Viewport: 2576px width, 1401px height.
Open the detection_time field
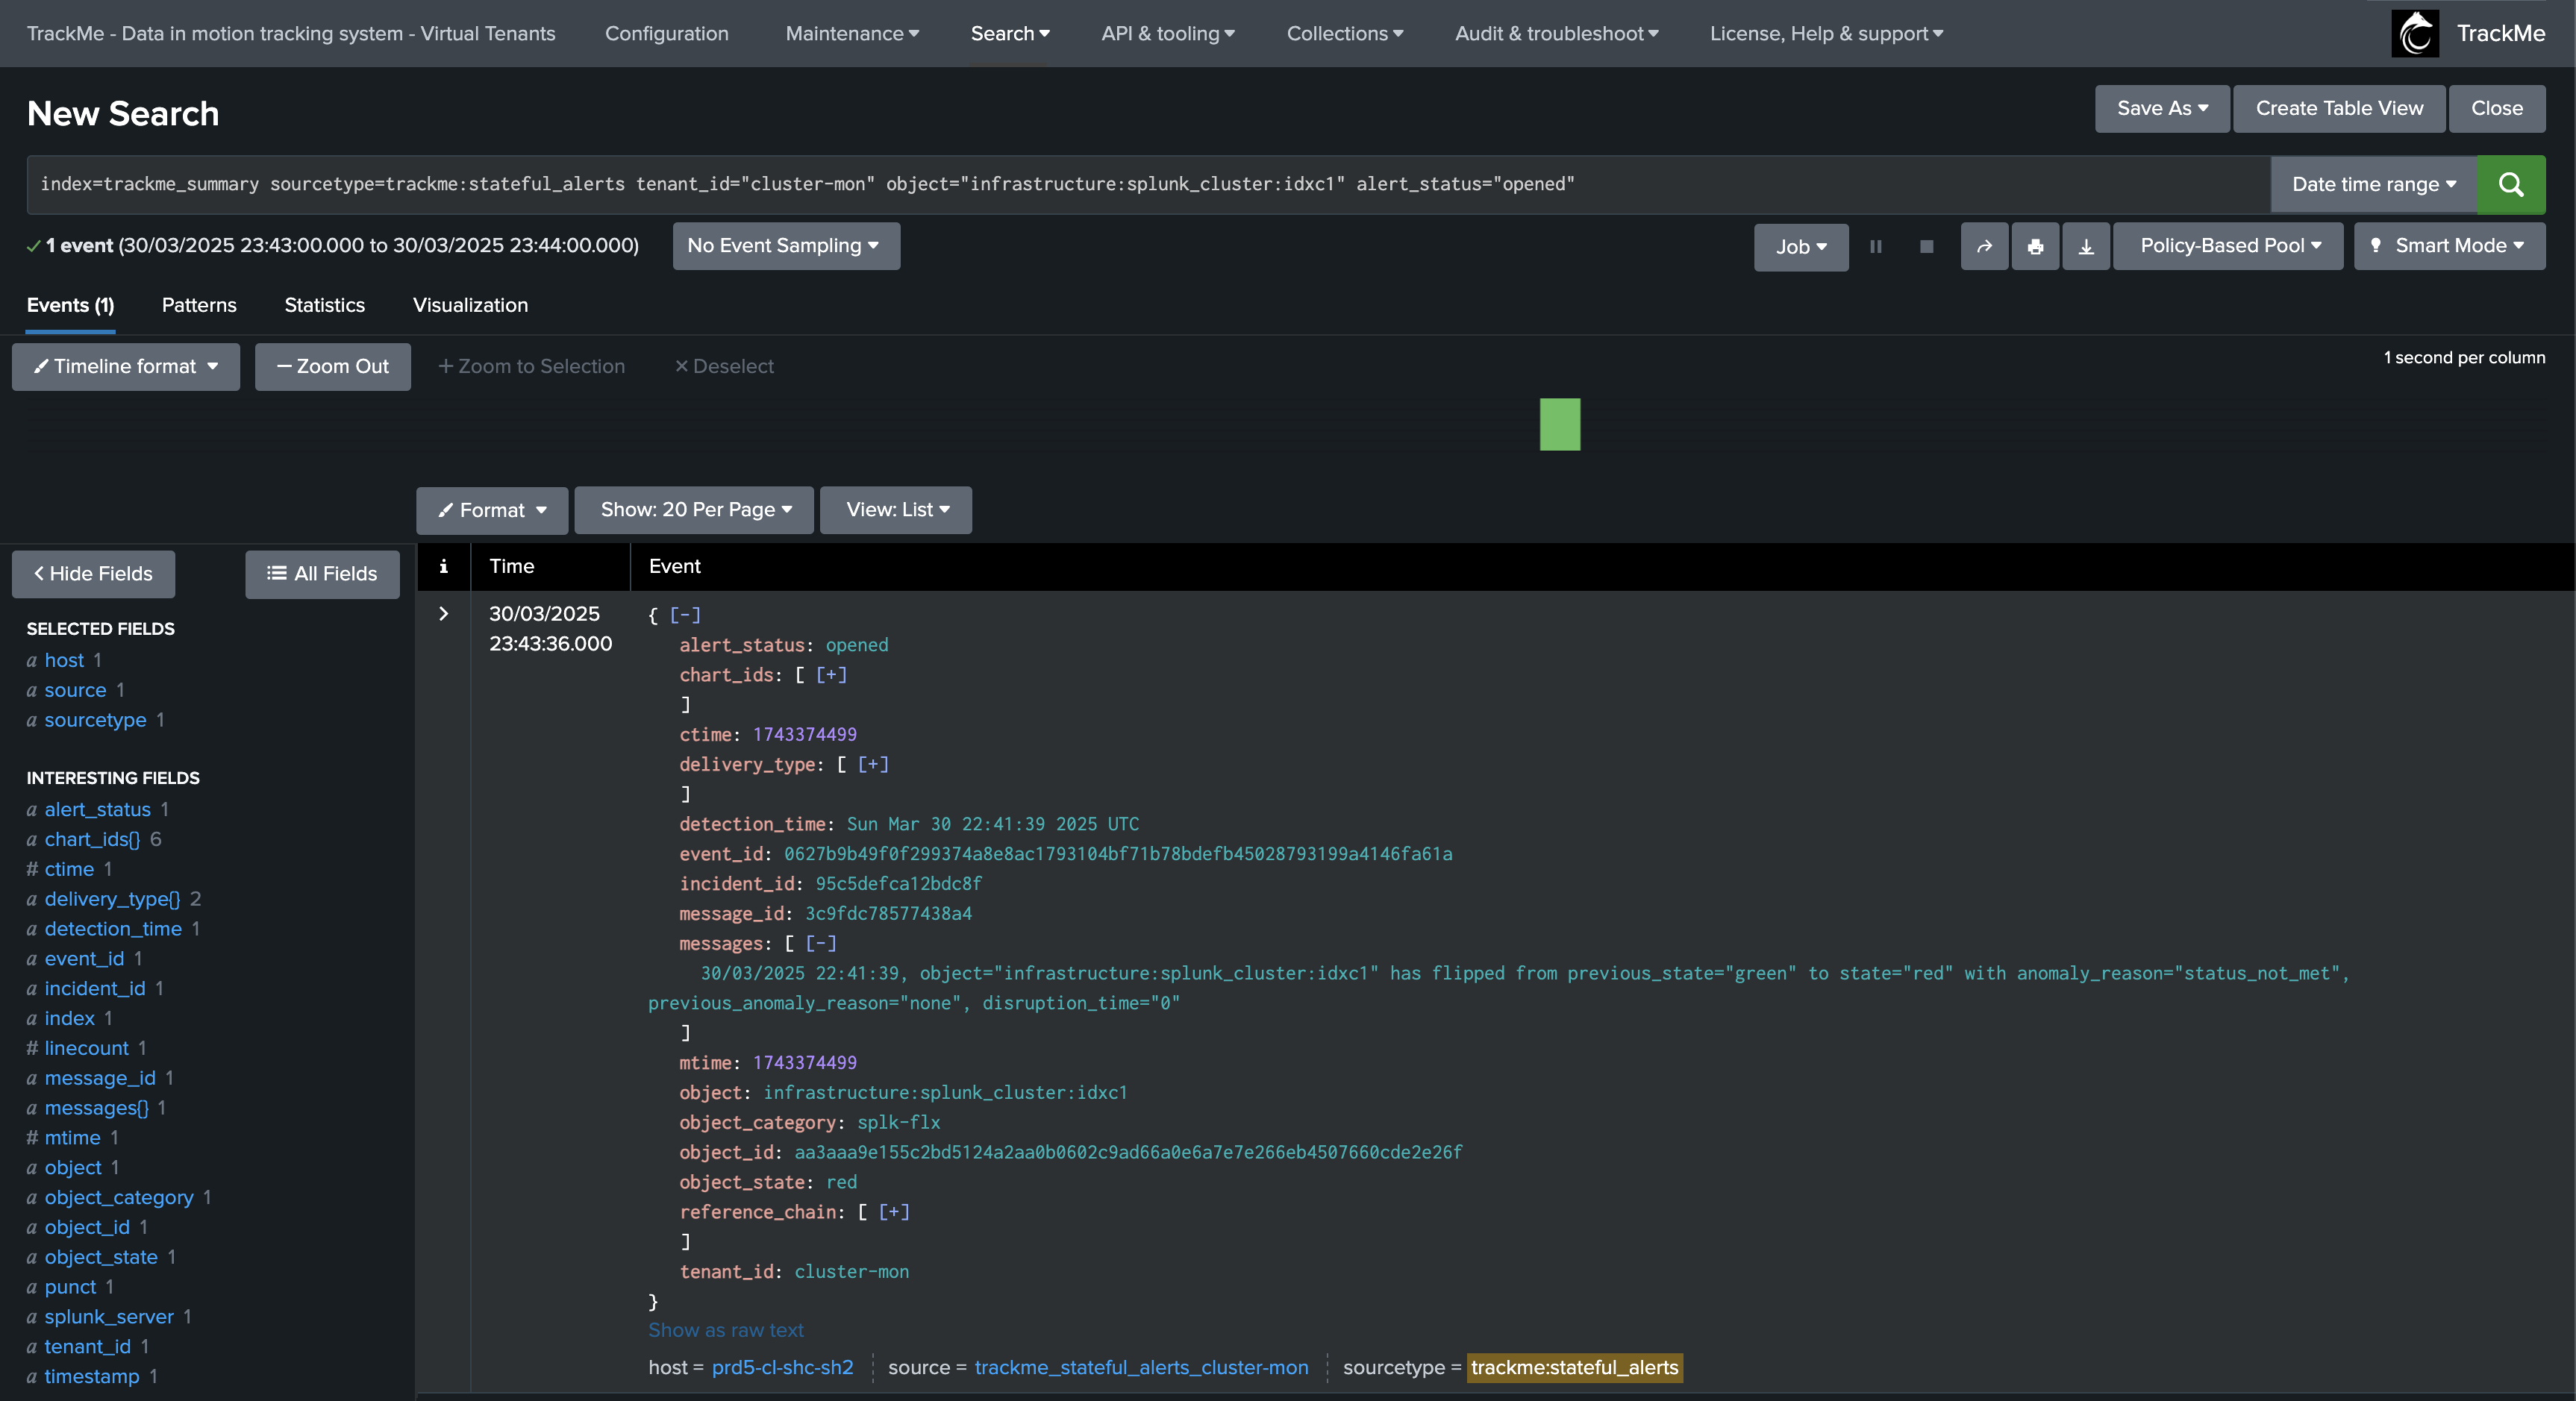click(x=113, y=929)
